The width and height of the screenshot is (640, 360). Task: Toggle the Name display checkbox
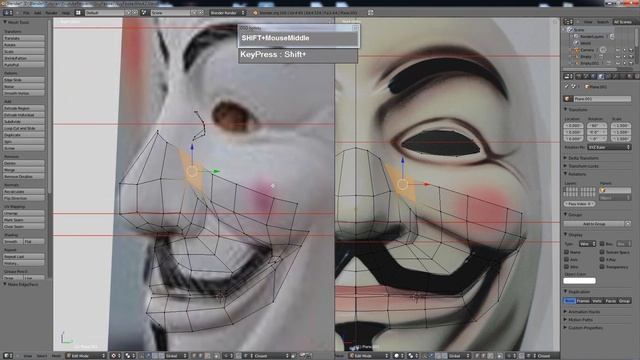[x=567, y=252]
